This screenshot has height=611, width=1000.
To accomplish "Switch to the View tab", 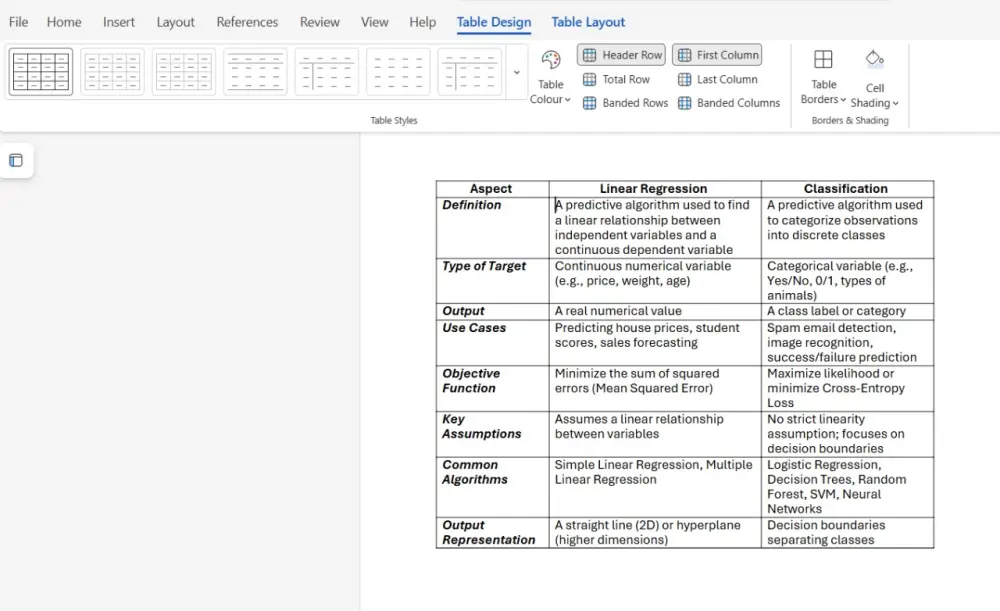I will (x=374, y=22).
